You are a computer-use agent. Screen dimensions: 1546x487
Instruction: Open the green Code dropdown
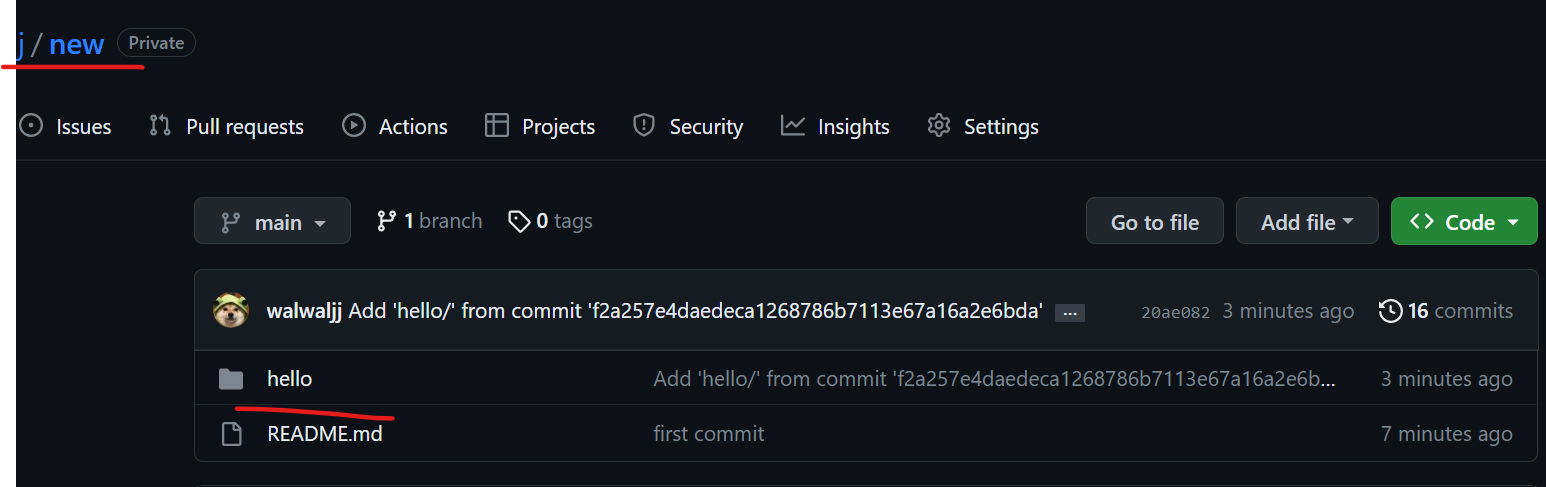(1464, 221)
